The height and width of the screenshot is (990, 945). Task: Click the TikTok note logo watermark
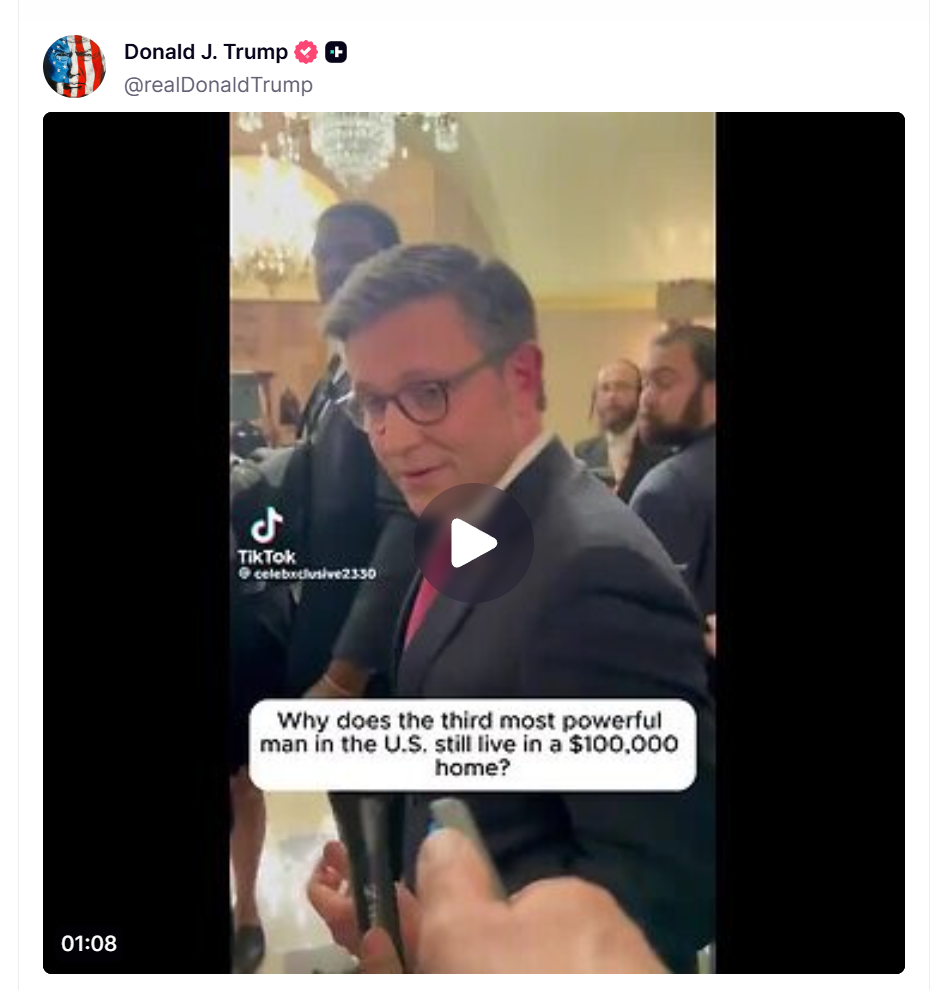pyautogui.click(x=266, y=525)
